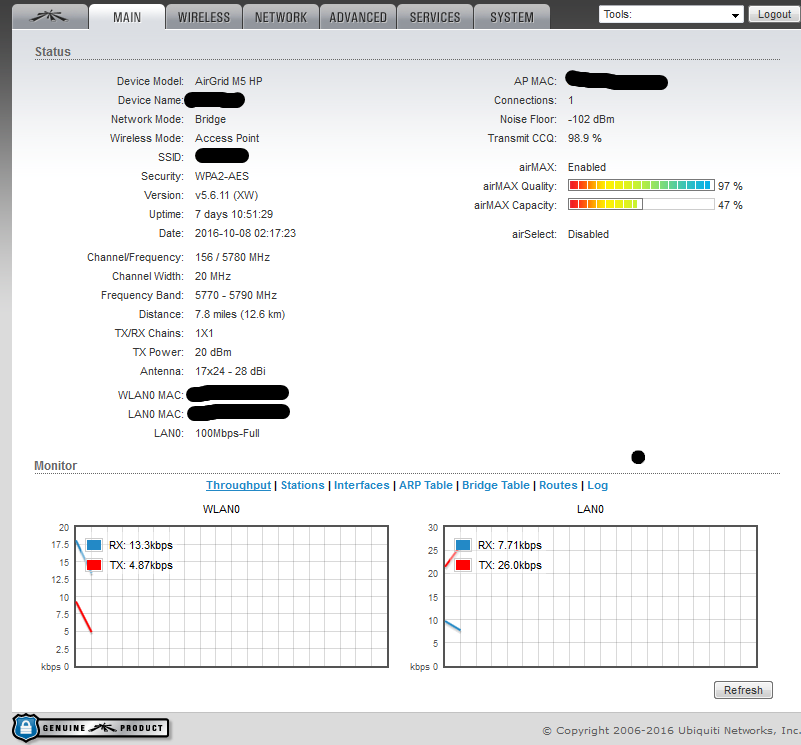Click the '20 dBm' TX power value

click(x=213, y=352)
